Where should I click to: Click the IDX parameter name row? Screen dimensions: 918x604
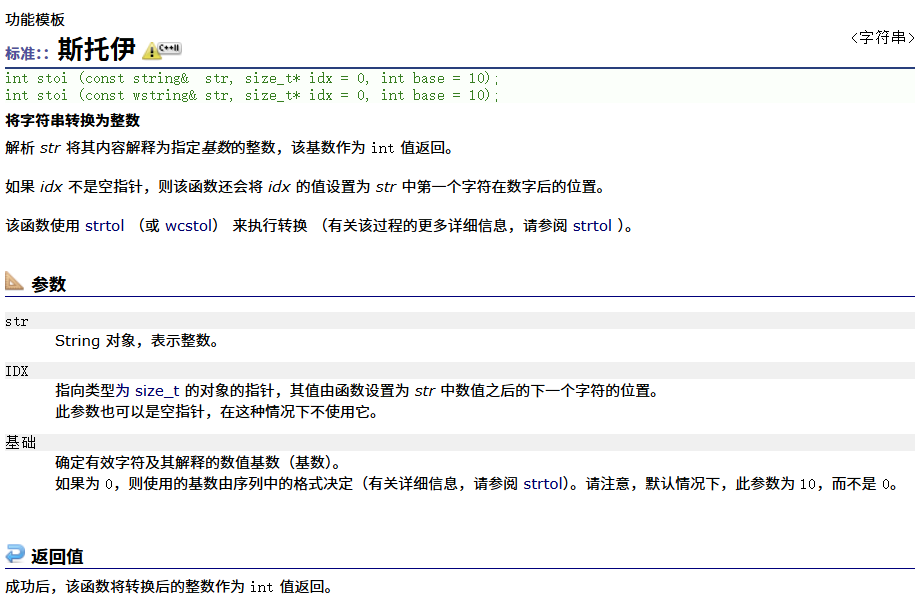460,370
